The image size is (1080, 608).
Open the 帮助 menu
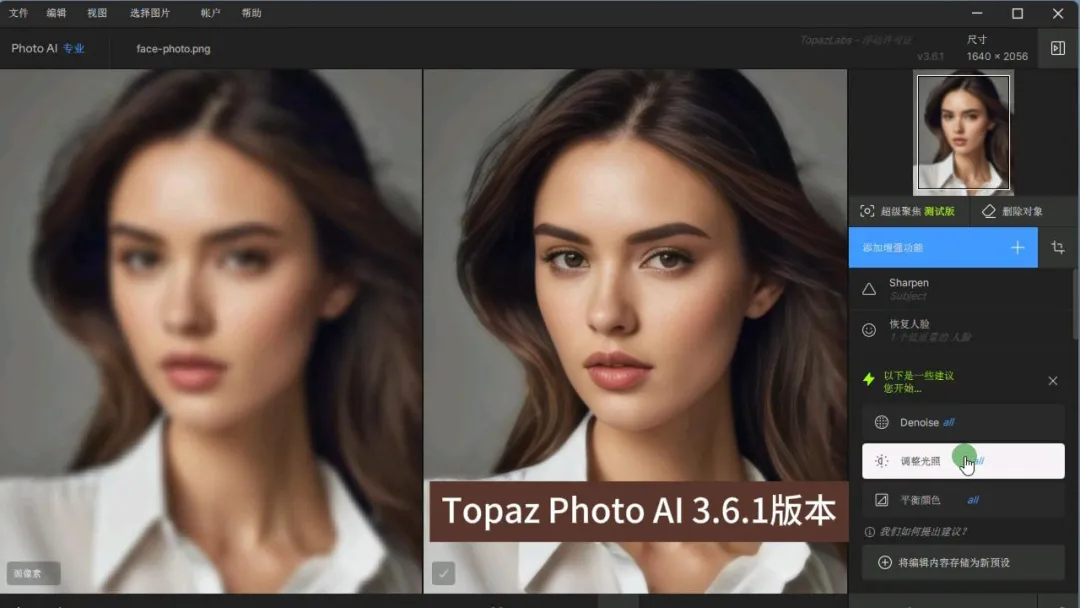tap(251, 13)
